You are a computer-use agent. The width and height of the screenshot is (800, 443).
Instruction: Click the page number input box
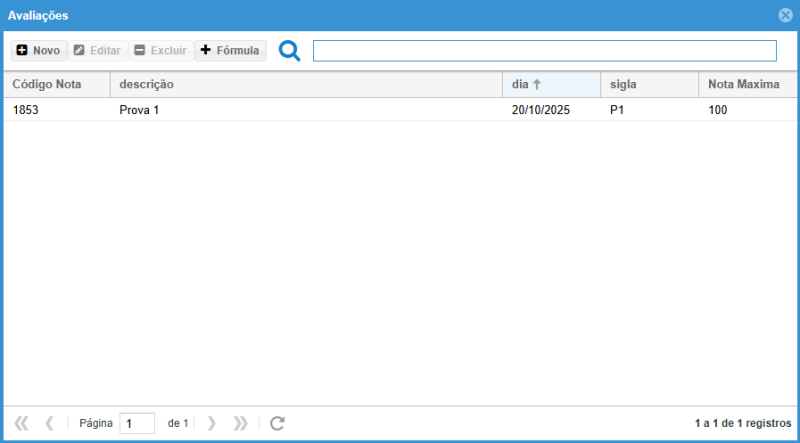(137, 423)
